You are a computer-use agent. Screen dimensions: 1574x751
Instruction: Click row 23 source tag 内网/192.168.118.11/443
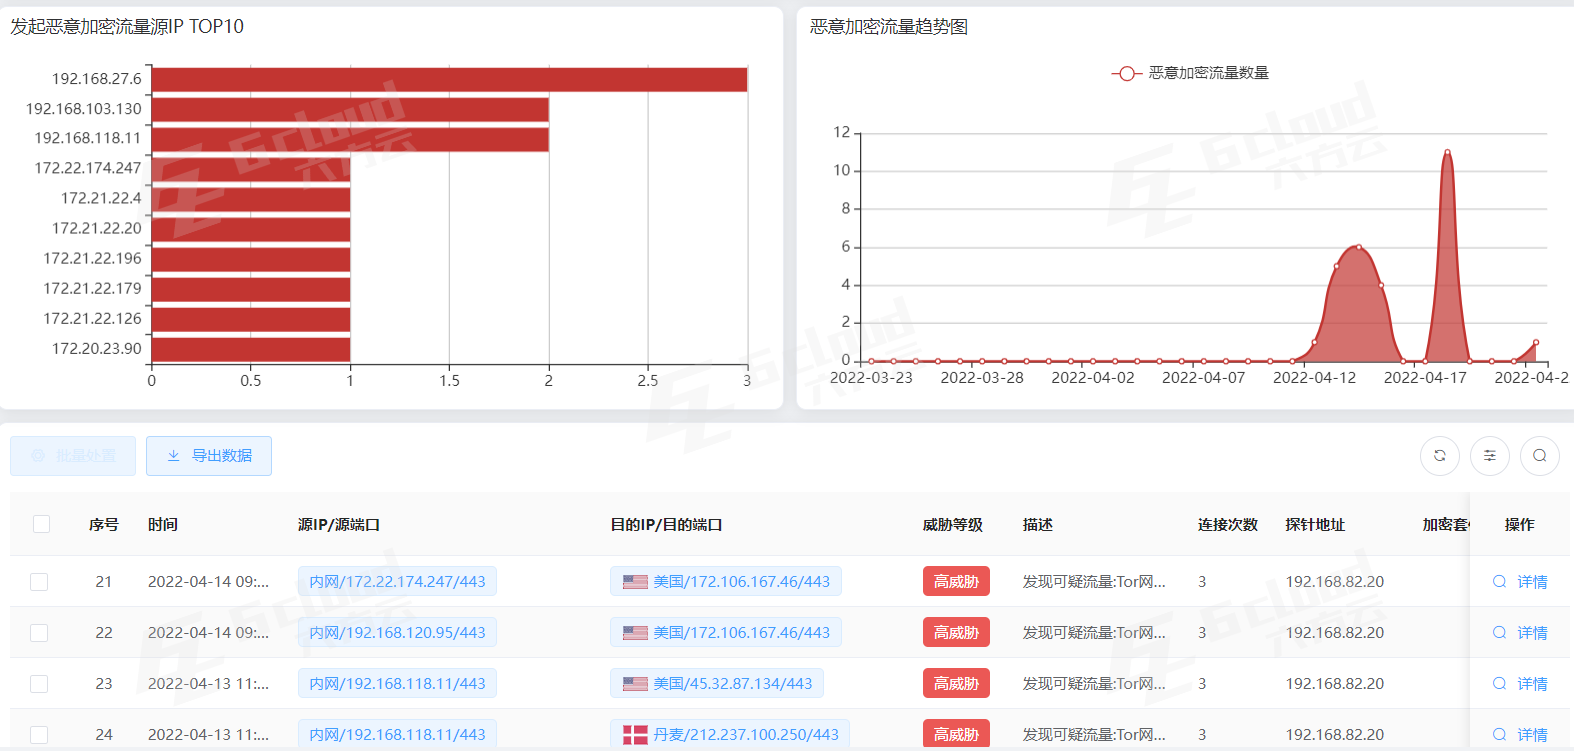coord(397,684)
